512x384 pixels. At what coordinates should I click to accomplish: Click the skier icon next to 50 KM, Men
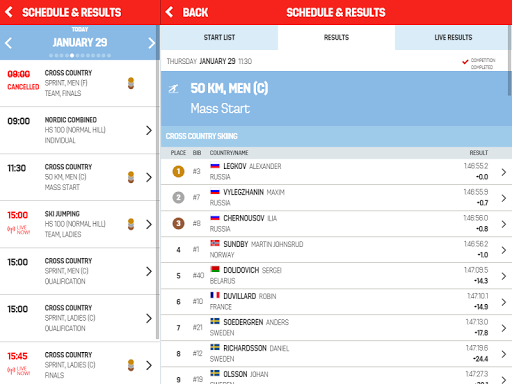(173, 89)
